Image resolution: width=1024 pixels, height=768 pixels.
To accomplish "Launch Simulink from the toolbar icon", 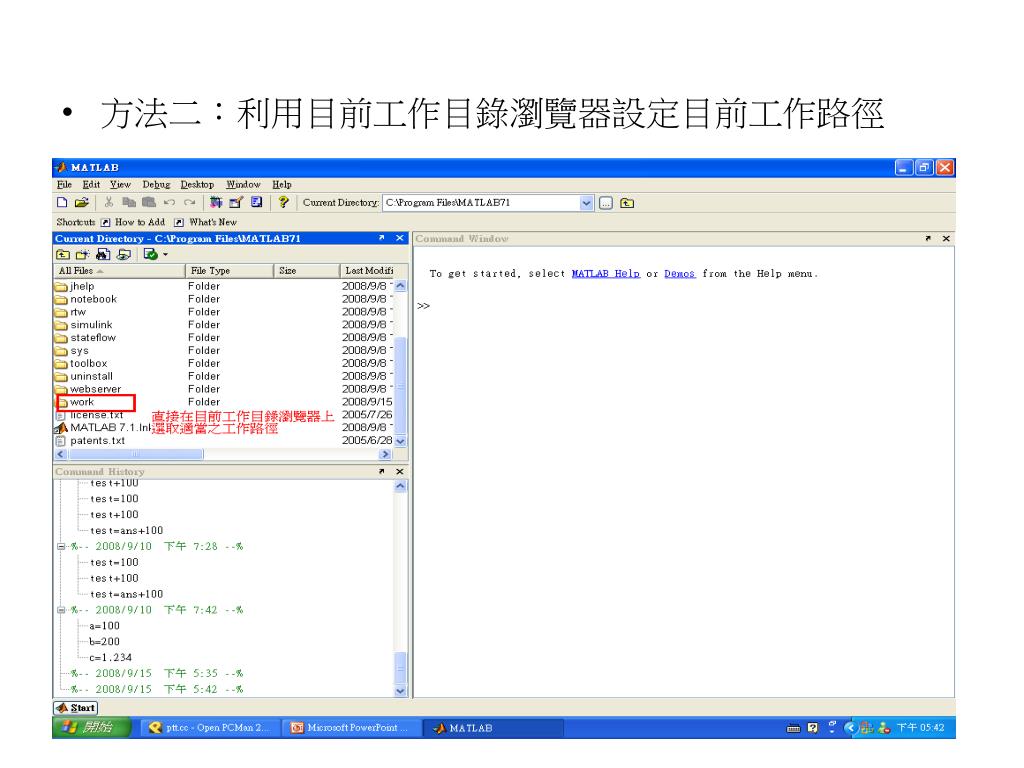I will 216,202.
